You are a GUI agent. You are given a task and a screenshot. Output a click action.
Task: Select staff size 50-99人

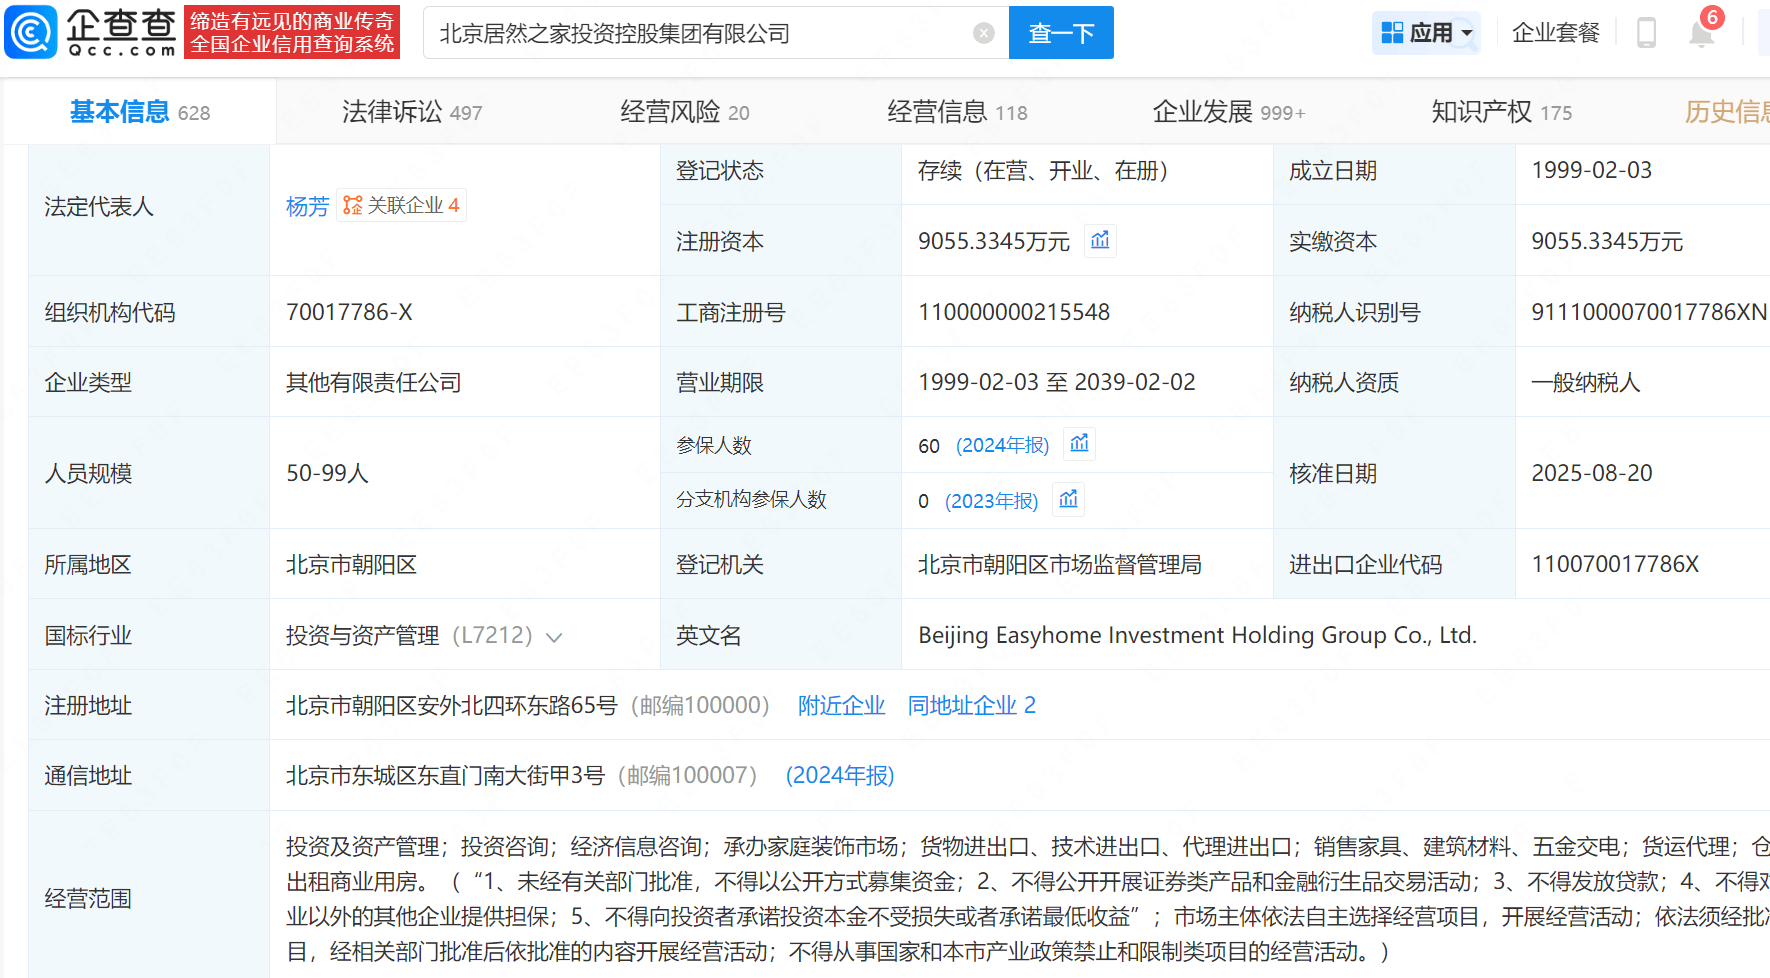(327, 473)
